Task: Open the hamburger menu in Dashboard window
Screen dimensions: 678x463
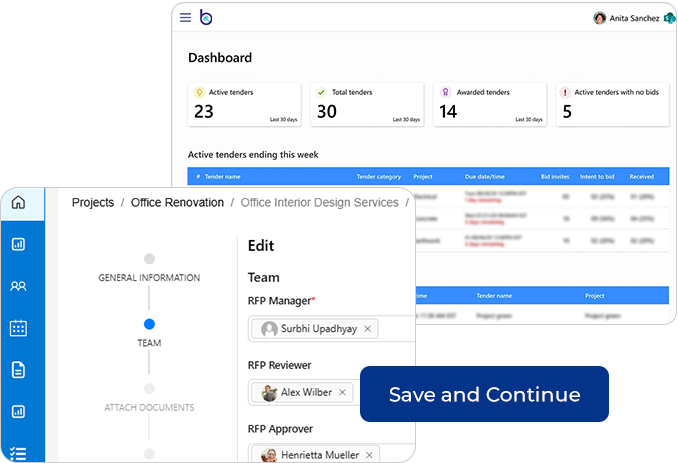Action: (185, 17)
